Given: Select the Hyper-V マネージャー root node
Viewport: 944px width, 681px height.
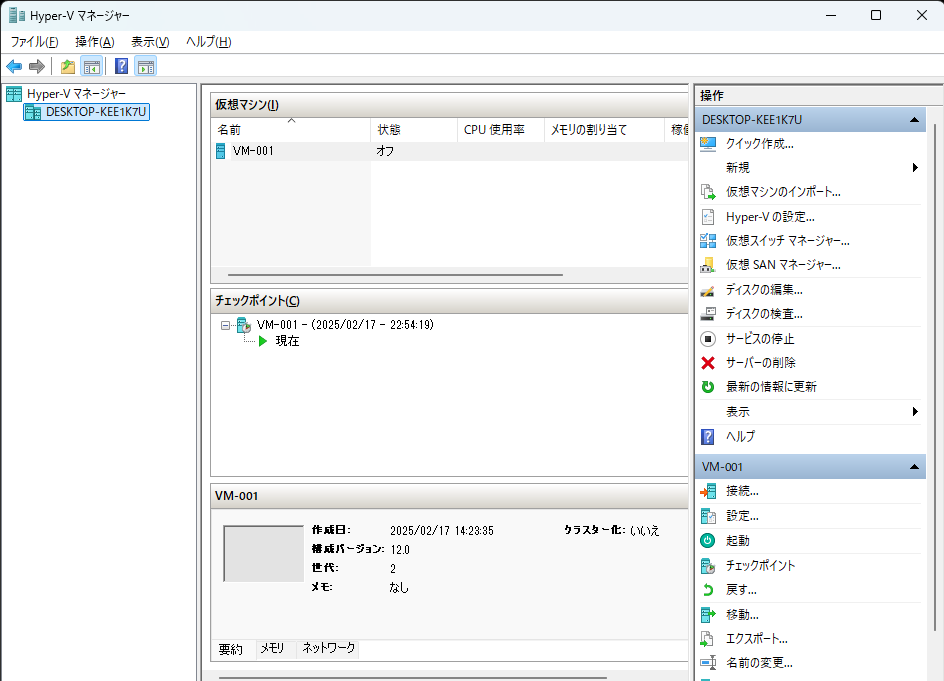Looking at the screenshot, I should tap(76, 94).
